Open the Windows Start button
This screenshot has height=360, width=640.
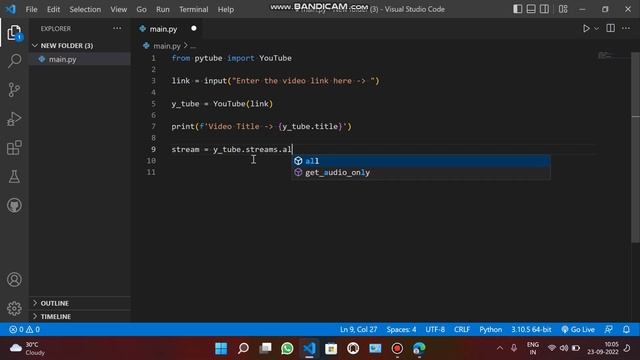pyautogui.click(x=221, y=349)
